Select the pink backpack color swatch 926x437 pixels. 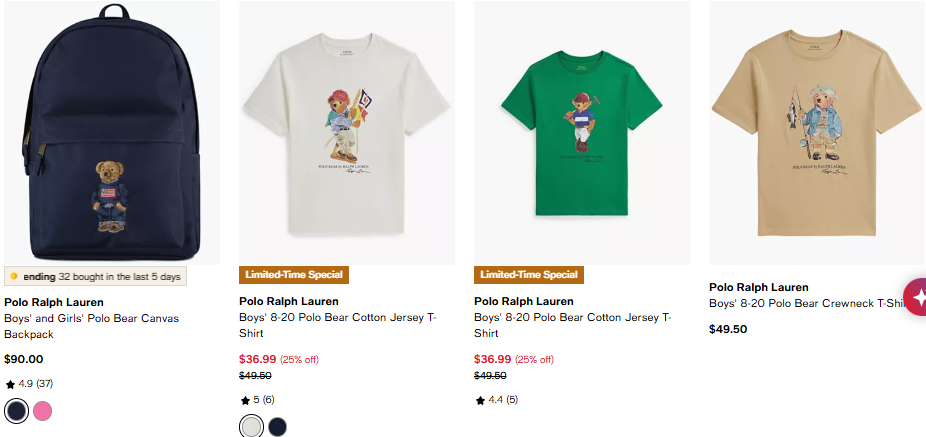click(x=43, y=411)
